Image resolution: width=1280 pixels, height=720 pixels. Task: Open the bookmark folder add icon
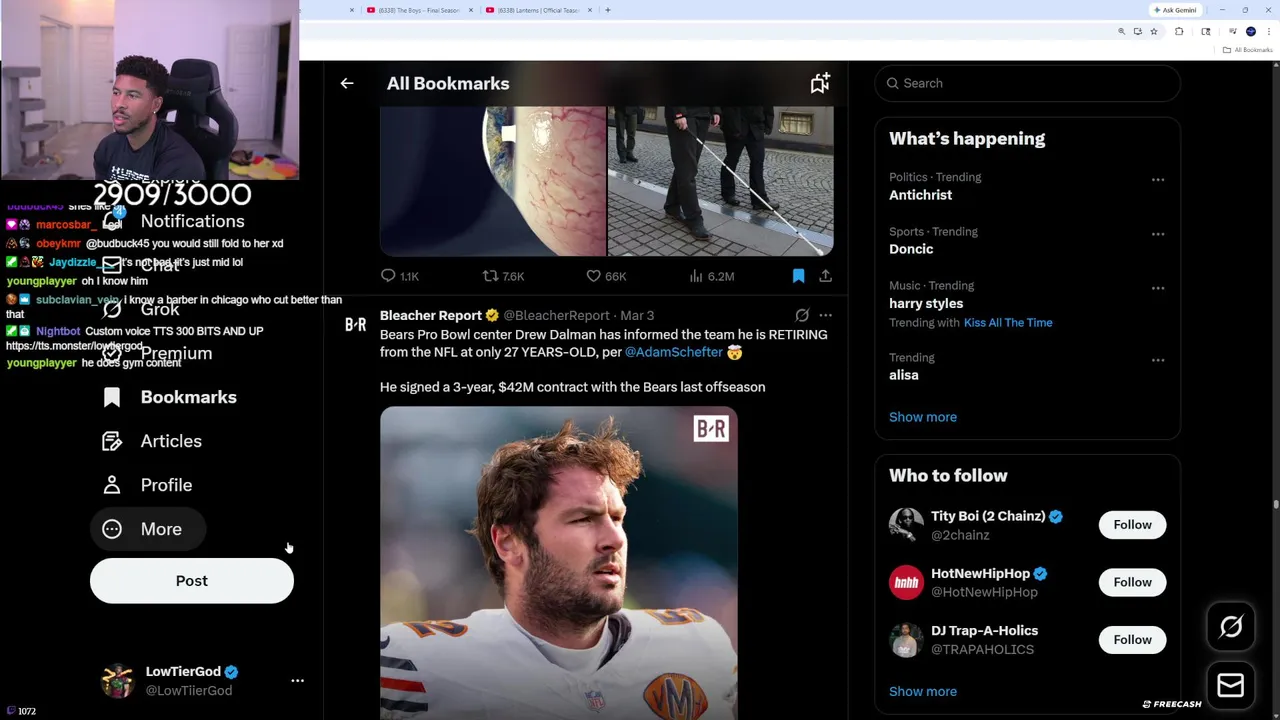click(x=820, y=83)
